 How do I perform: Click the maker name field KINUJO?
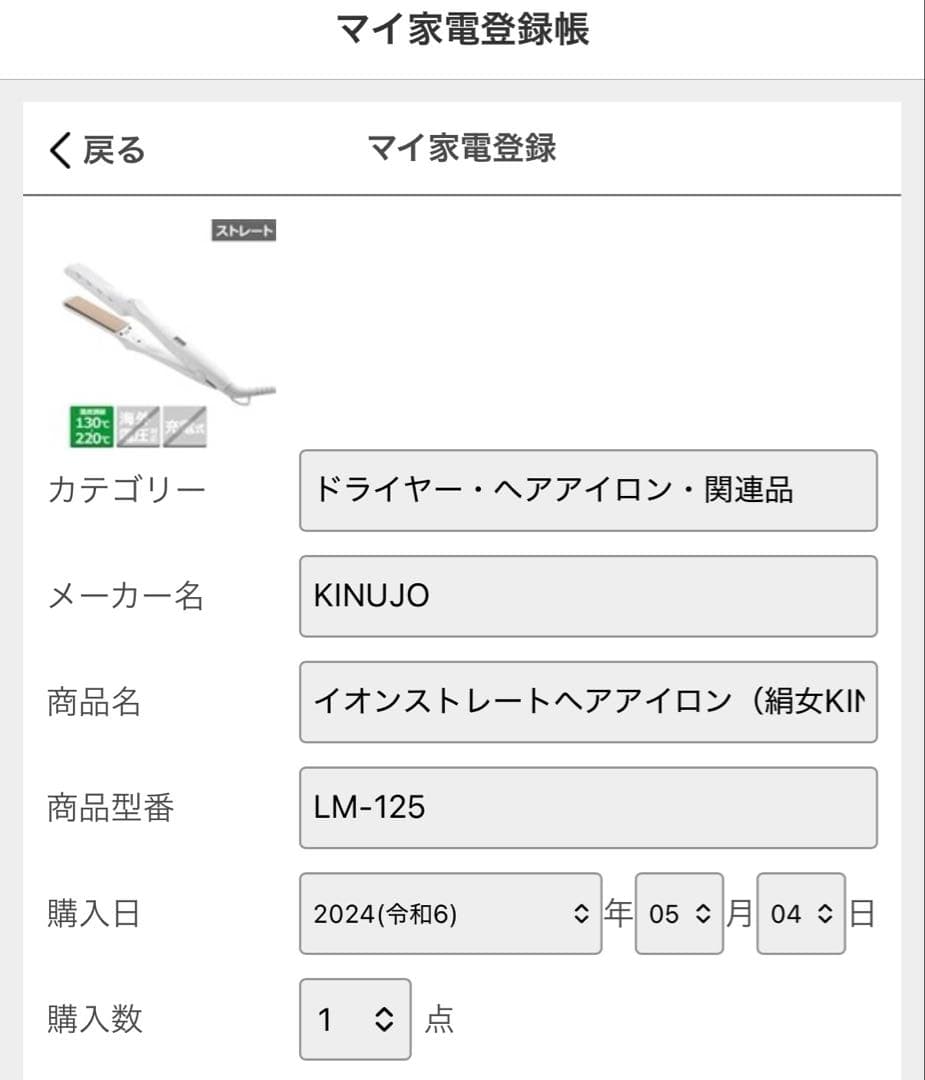click(588, 596)
